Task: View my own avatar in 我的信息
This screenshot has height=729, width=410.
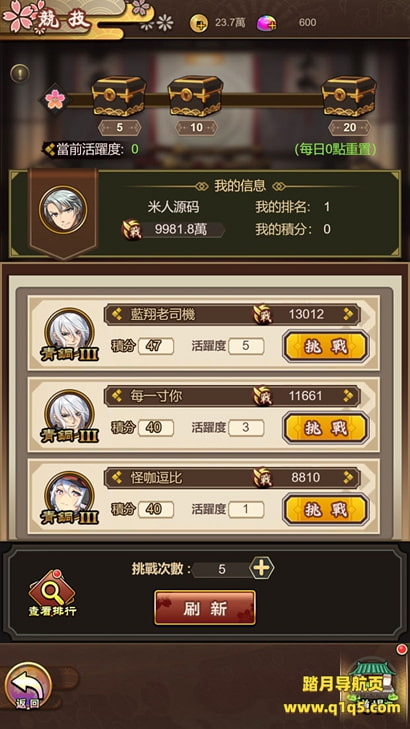Action: pyautogui.click(x=63, y=210)
